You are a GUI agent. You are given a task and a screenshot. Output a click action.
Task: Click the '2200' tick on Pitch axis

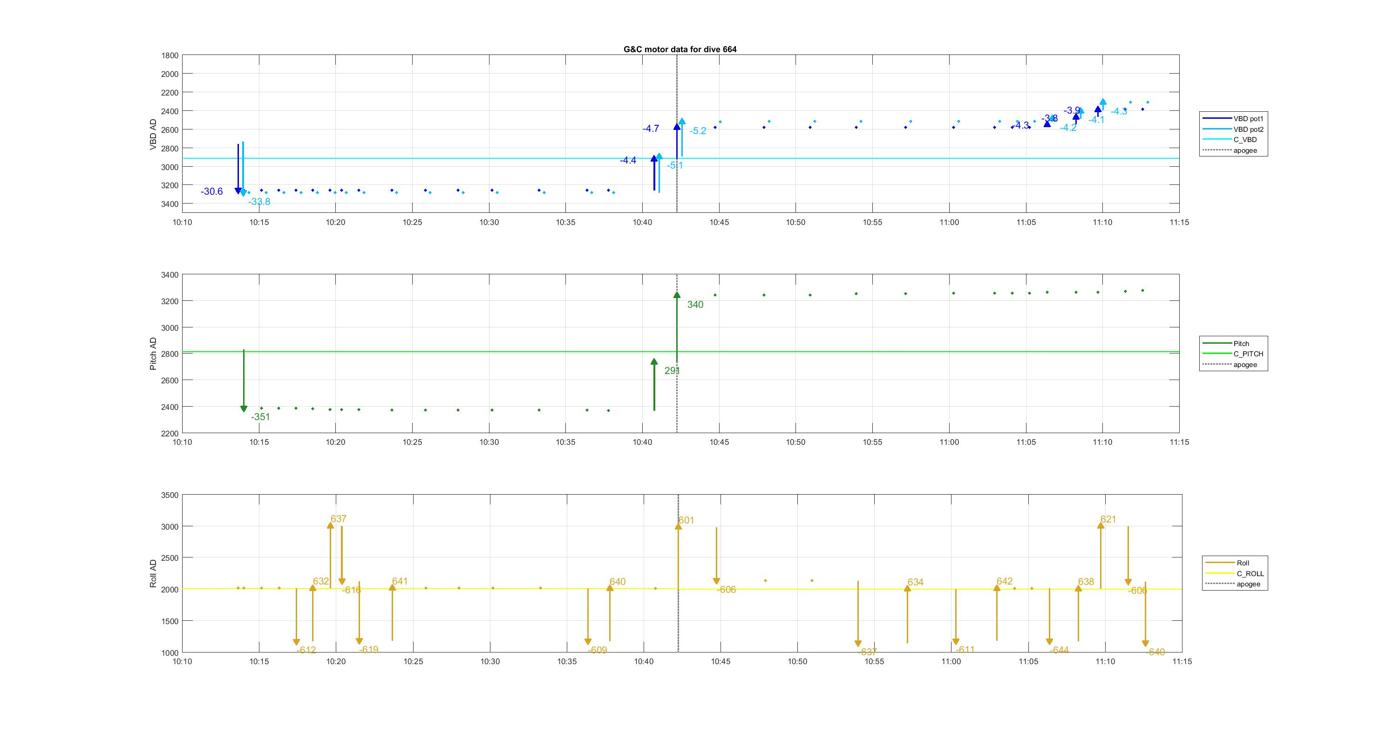tap(170, 433)
